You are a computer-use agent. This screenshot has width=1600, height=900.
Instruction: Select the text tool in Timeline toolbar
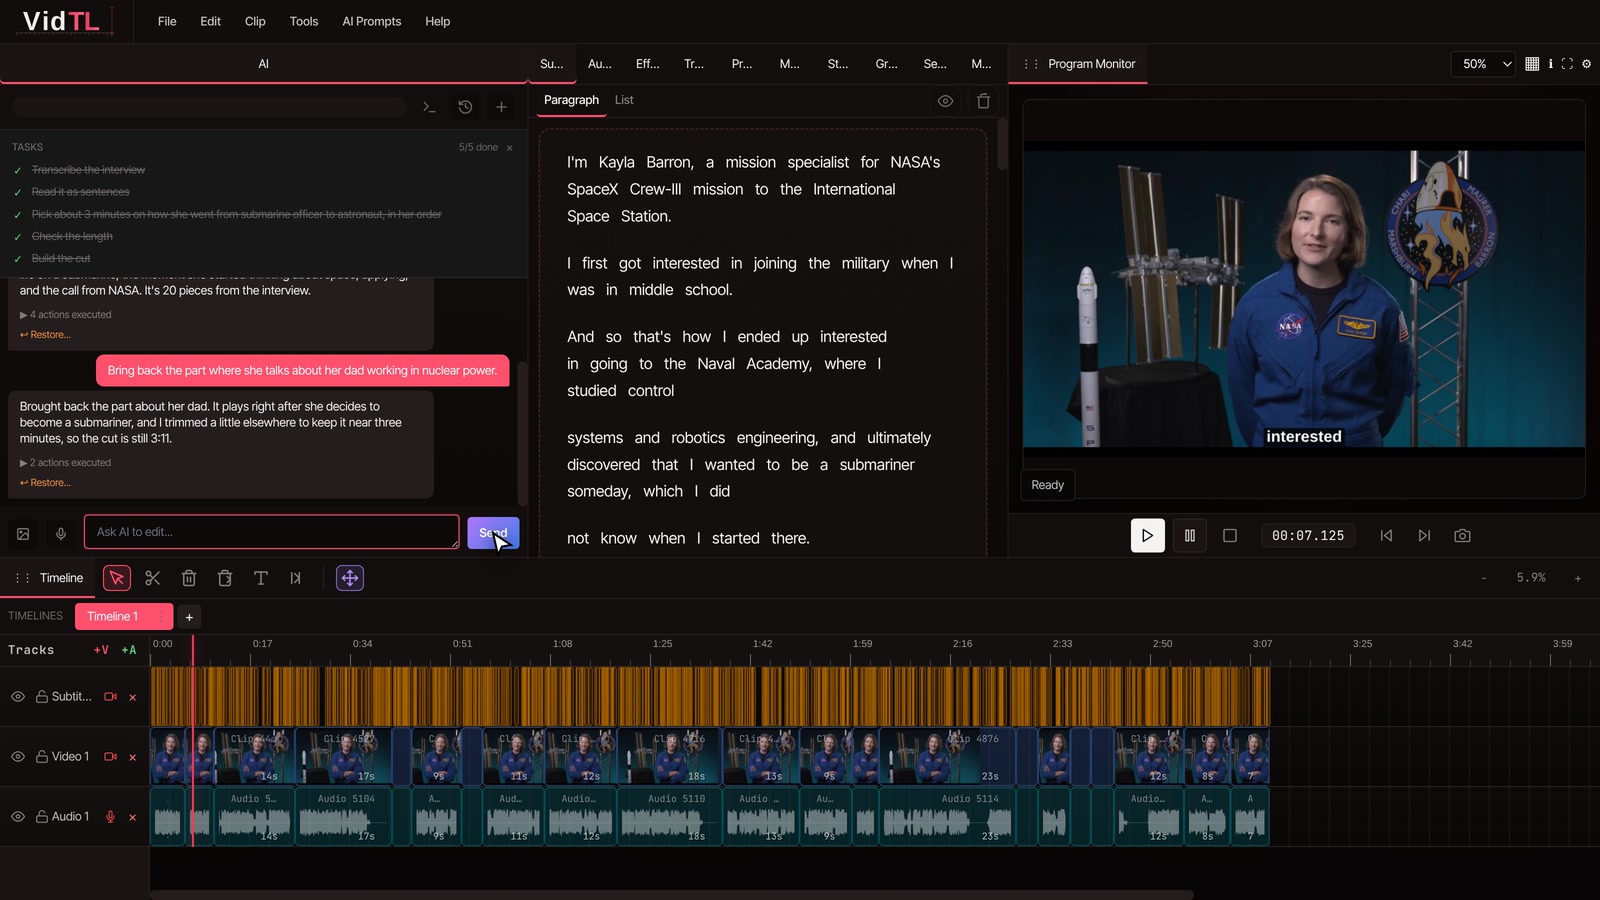(260, 578)
